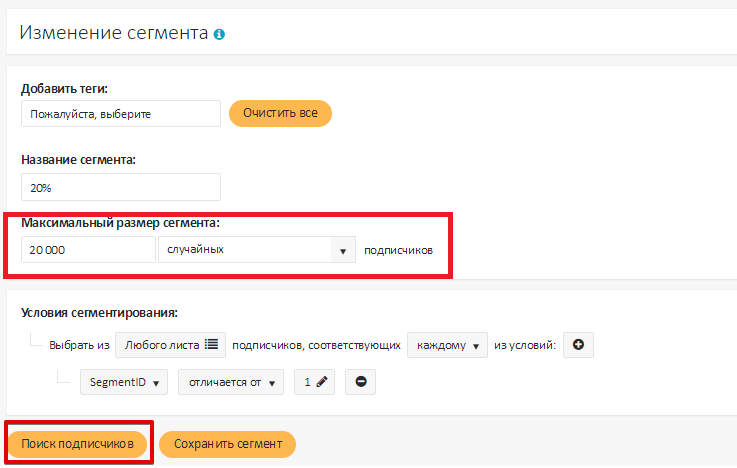Click the "Изменение сегмента" heading
The image size is (737, 468).
pyautogui.click(x=113, y=32)
